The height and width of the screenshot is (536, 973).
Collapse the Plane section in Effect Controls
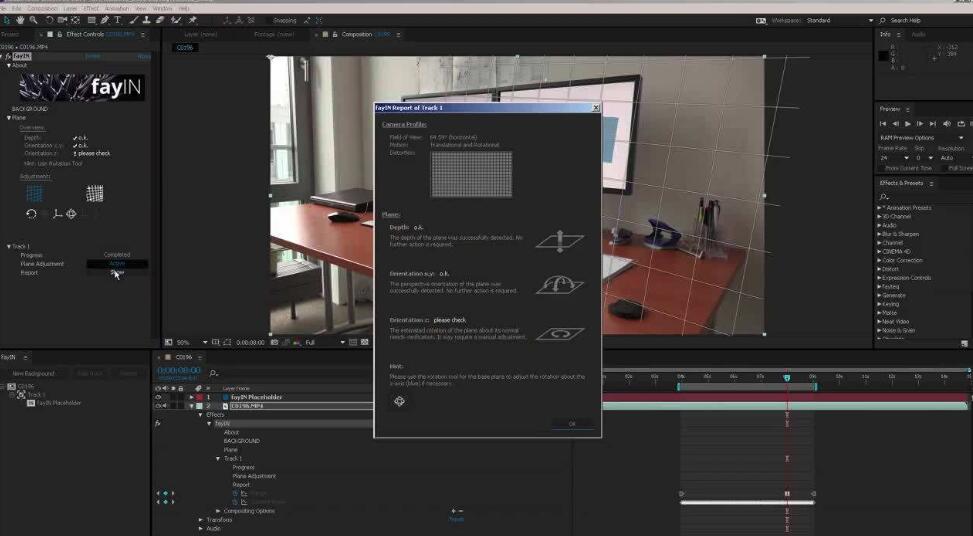coord(9,117)
